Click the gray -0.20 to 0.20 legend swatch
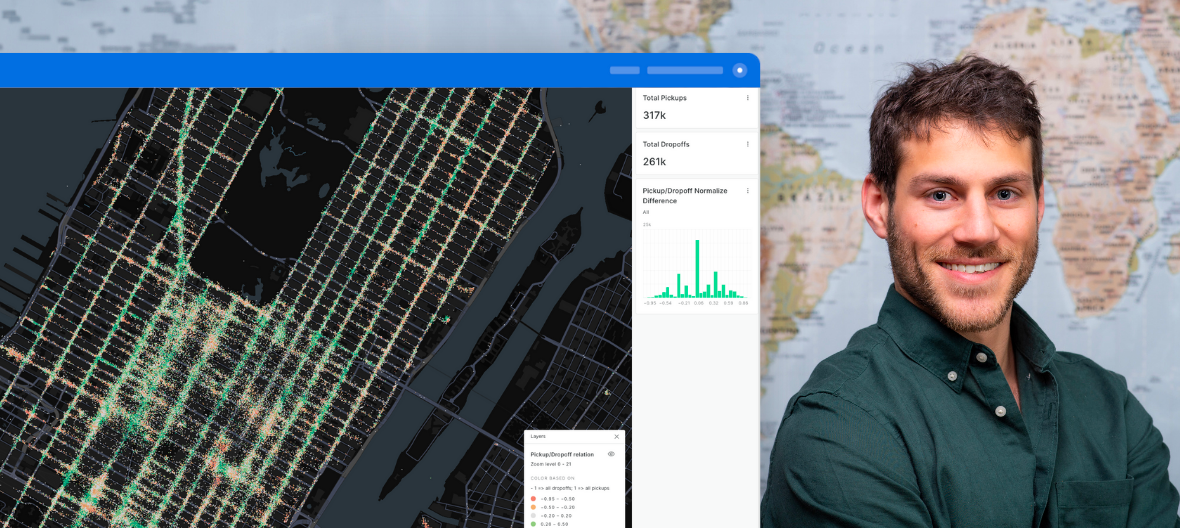 (534, 516)
